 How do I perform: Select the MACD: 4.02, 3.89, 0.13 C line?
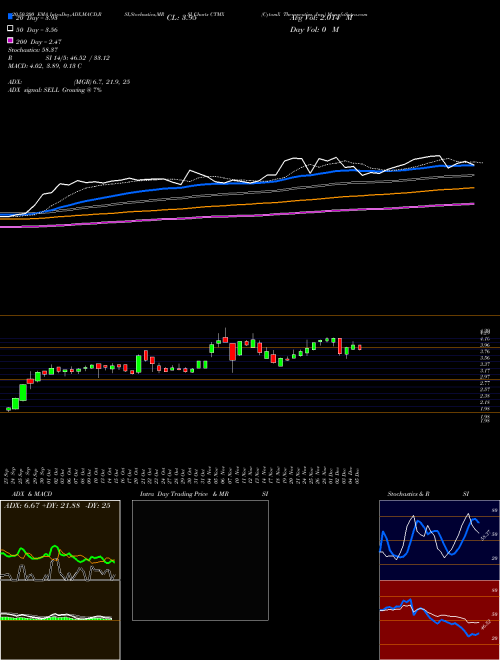tap(45, 66)
